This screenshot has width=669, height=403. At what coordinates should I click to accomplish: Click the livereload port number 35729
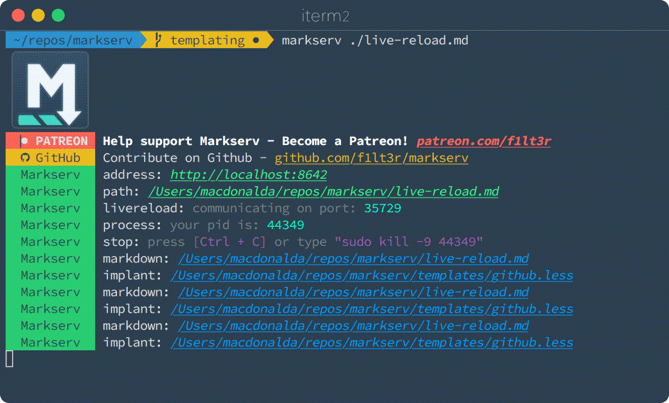tap(382, 208)
